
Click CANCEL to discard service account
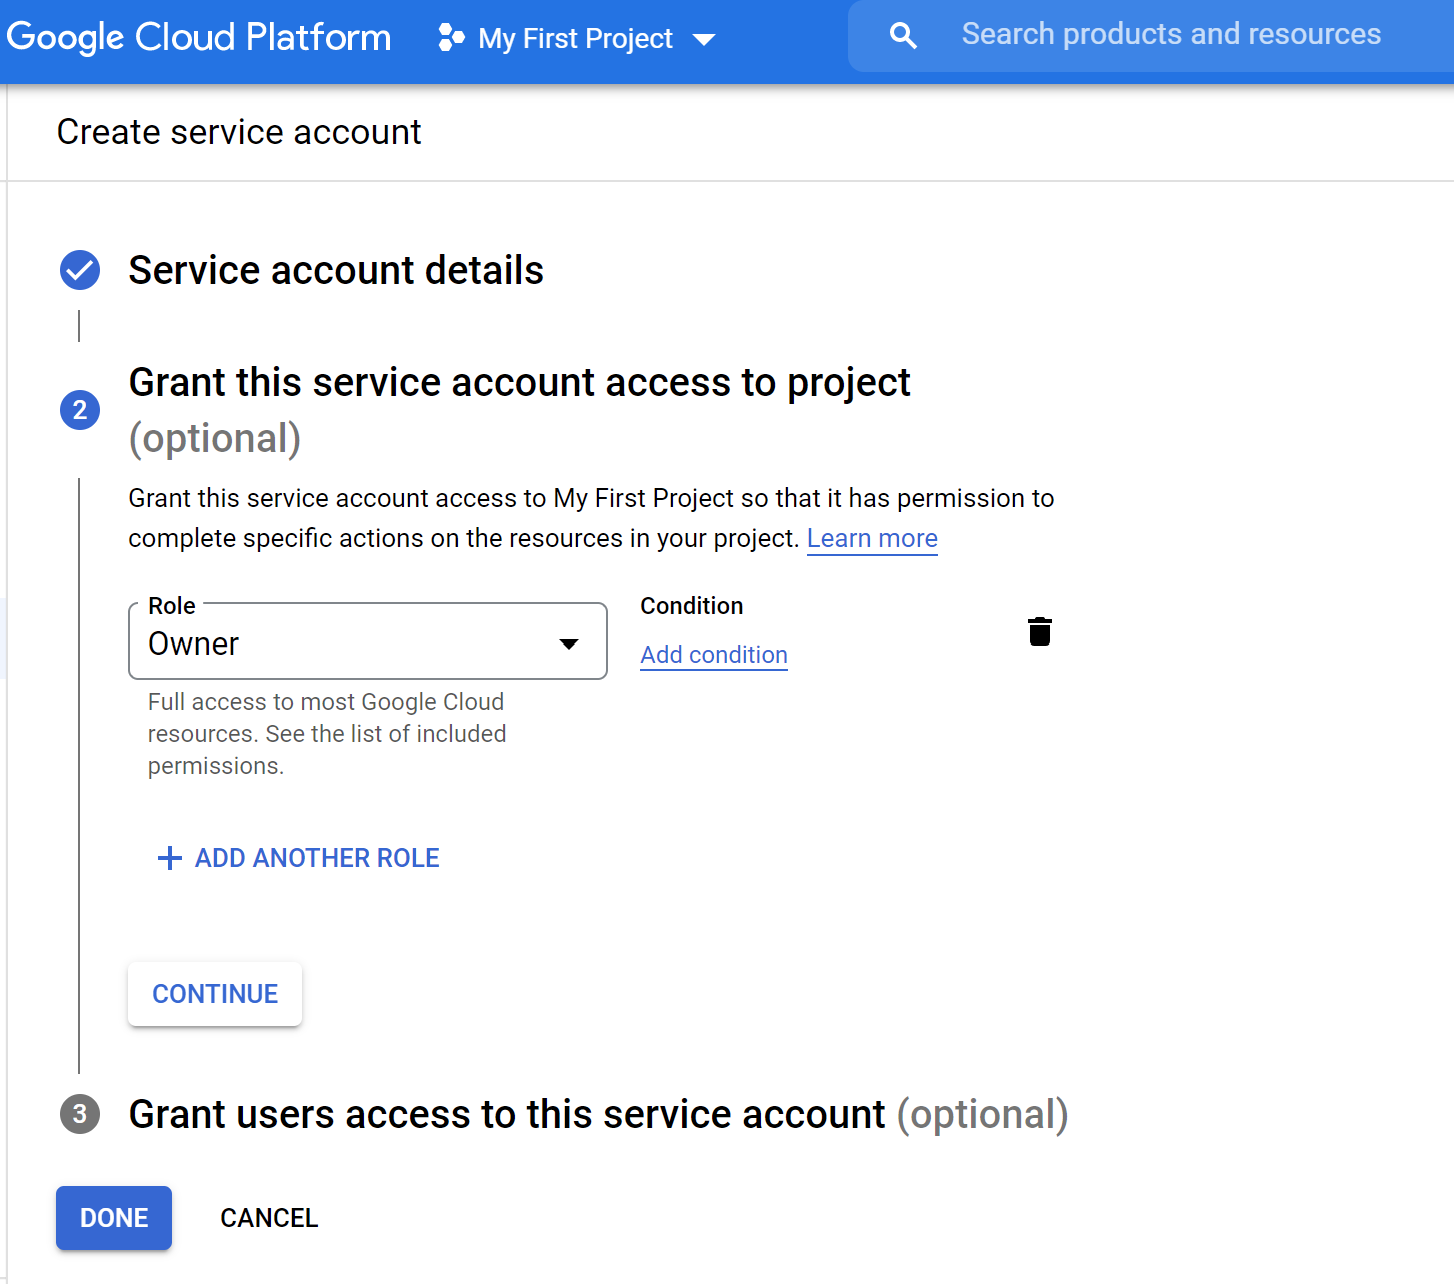269,1218
